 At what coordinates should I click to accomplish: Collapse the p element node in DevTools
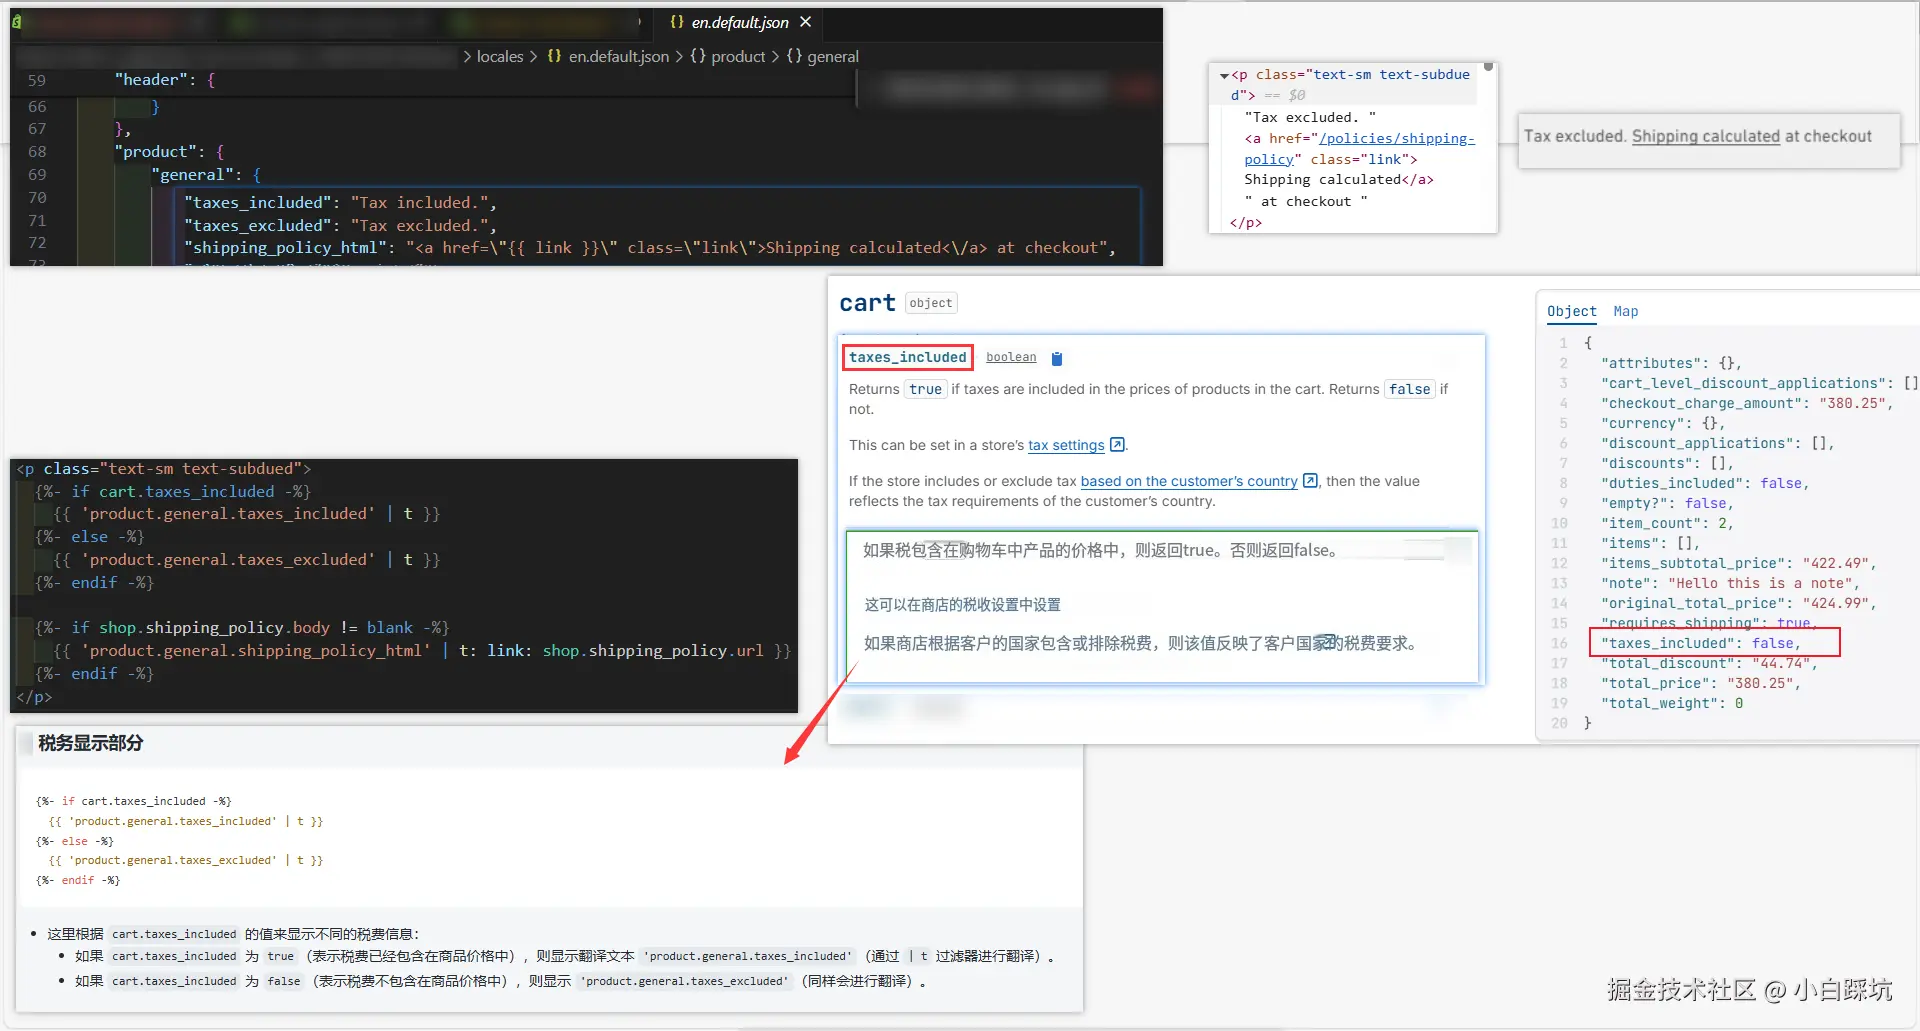[1224, 75]
